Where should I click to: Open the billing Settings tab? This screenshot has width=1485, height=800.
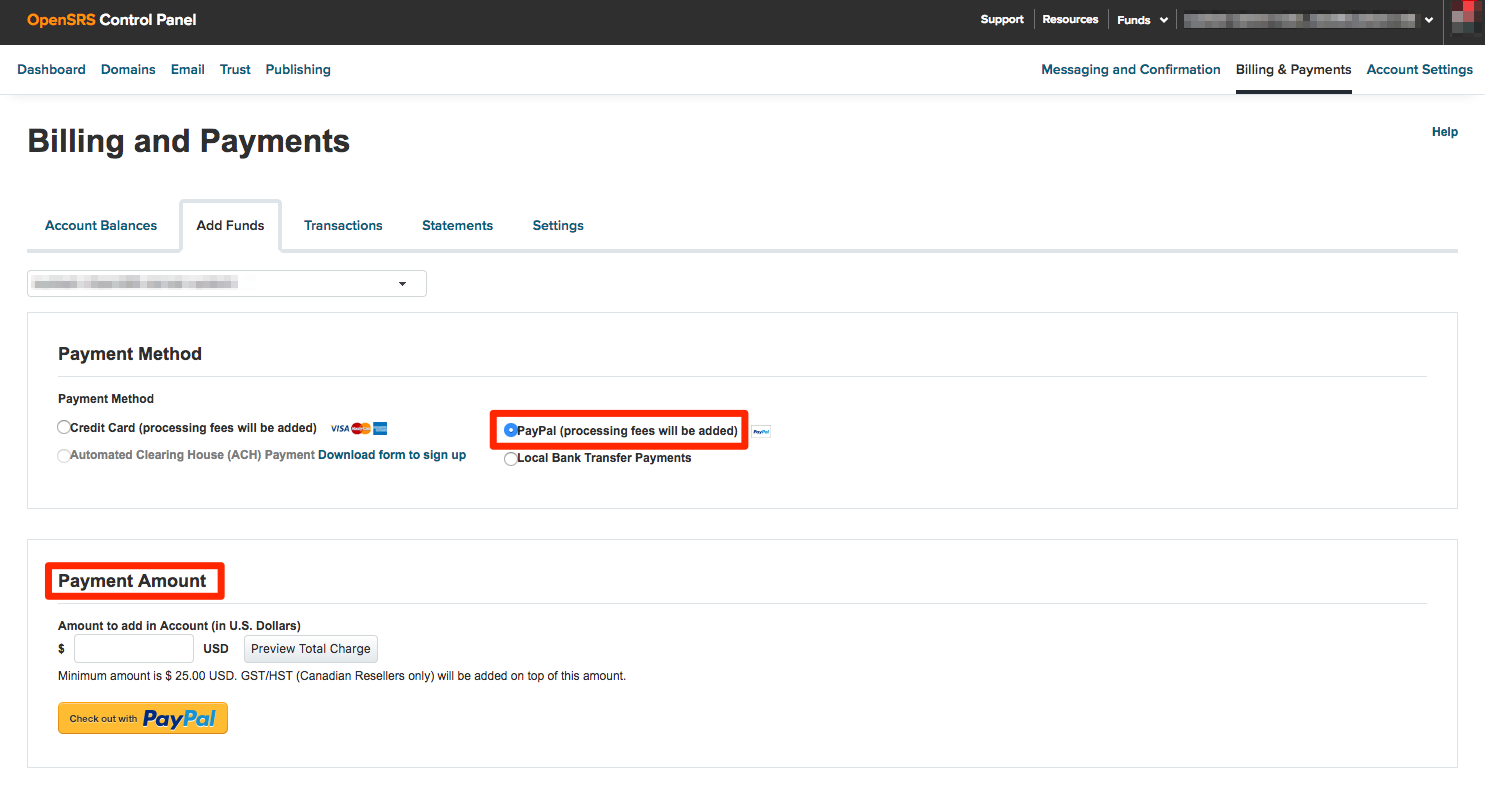pyautogui.click(x=558, y=226)
